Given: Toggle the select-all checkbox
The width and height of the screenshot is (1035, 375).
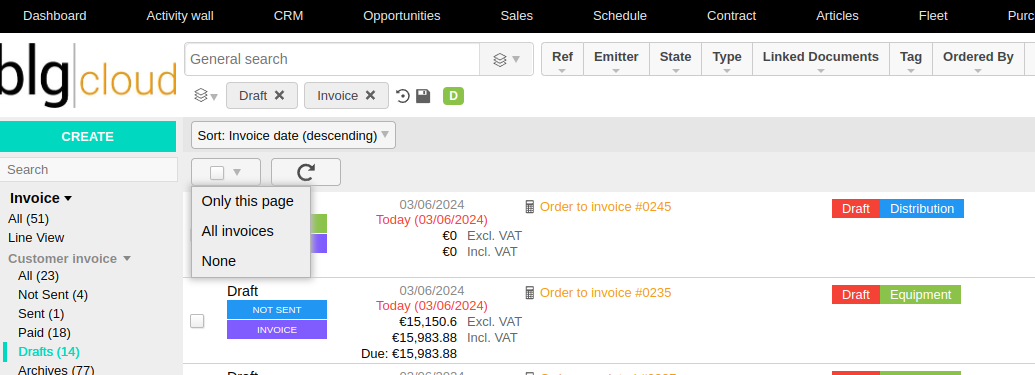Looking at the screenshot, I should [217, 172].
